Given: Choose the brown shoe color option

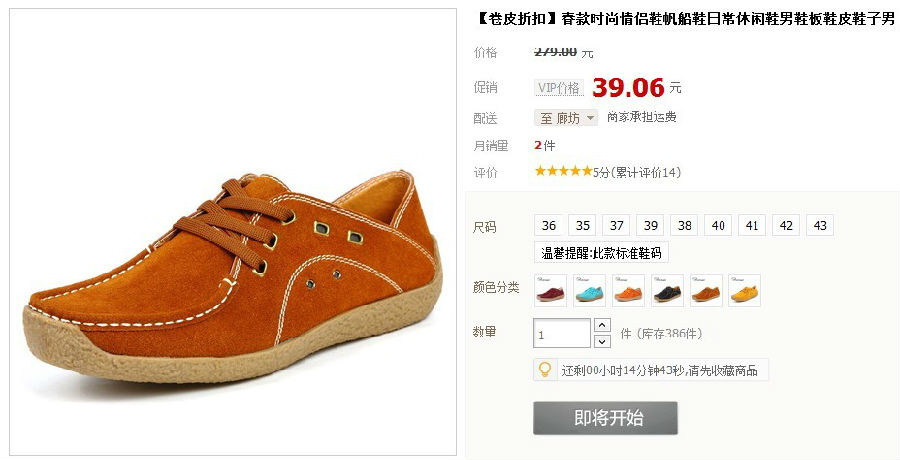Looking at the screenshot, I should tap(705, 290).
